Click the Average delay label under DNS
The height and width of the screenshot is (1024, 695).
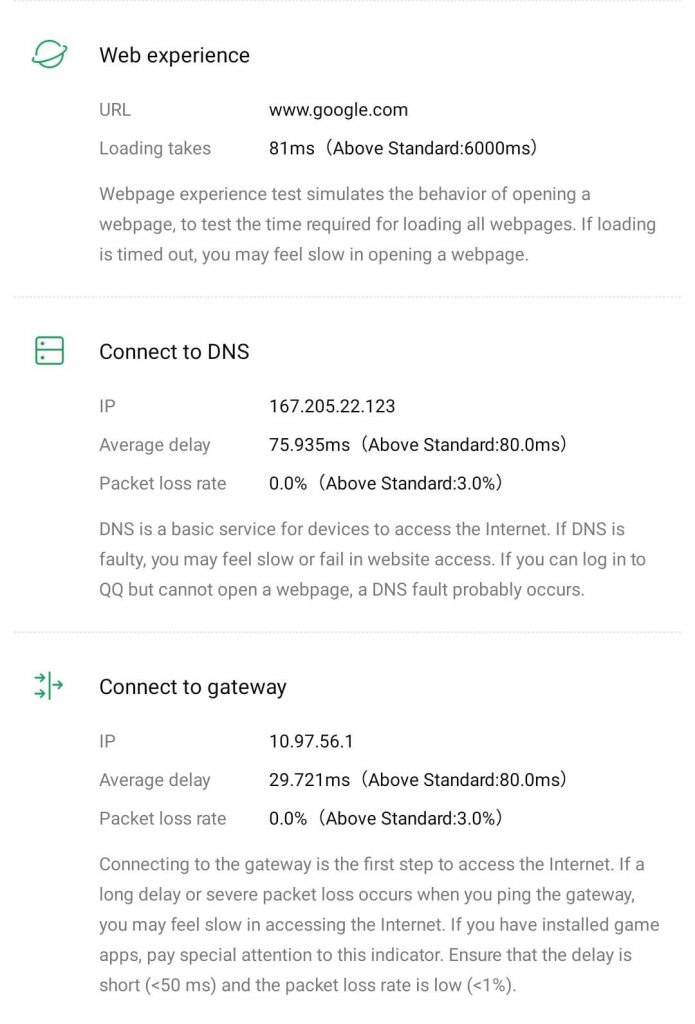point(155,445)
